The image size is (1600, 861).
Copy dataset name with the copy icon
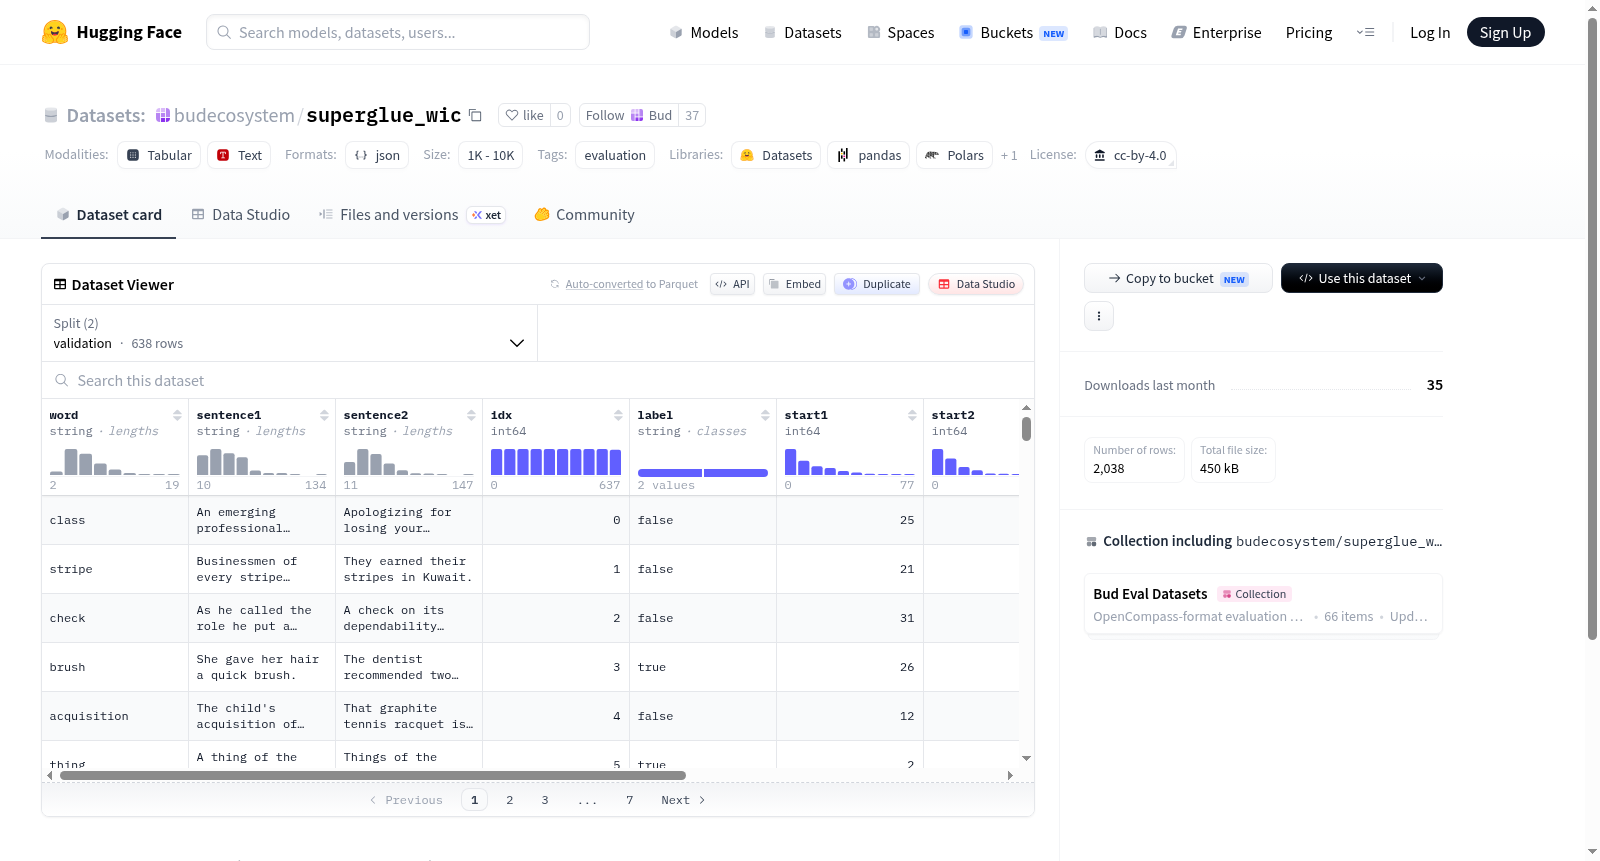tap(476, 115)
